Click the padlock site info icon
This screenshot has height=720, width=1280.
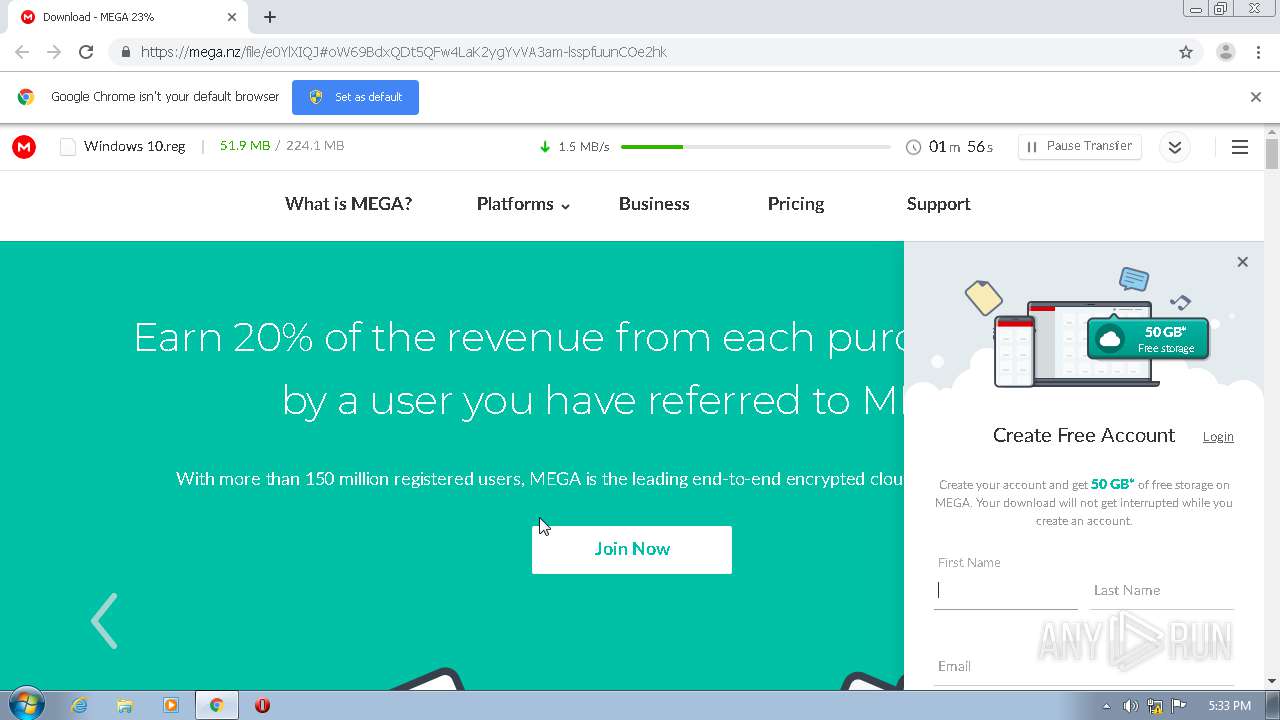pos(125,52)
